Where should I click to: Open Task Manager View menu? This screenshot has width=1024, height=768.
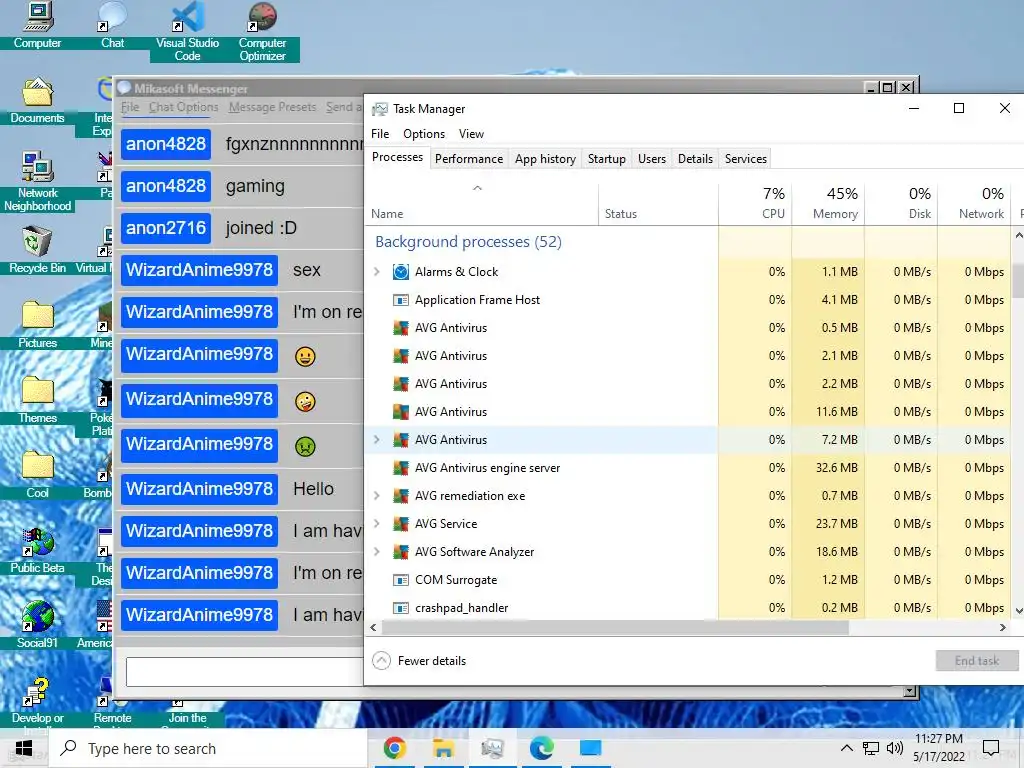(x=471, y=134)
